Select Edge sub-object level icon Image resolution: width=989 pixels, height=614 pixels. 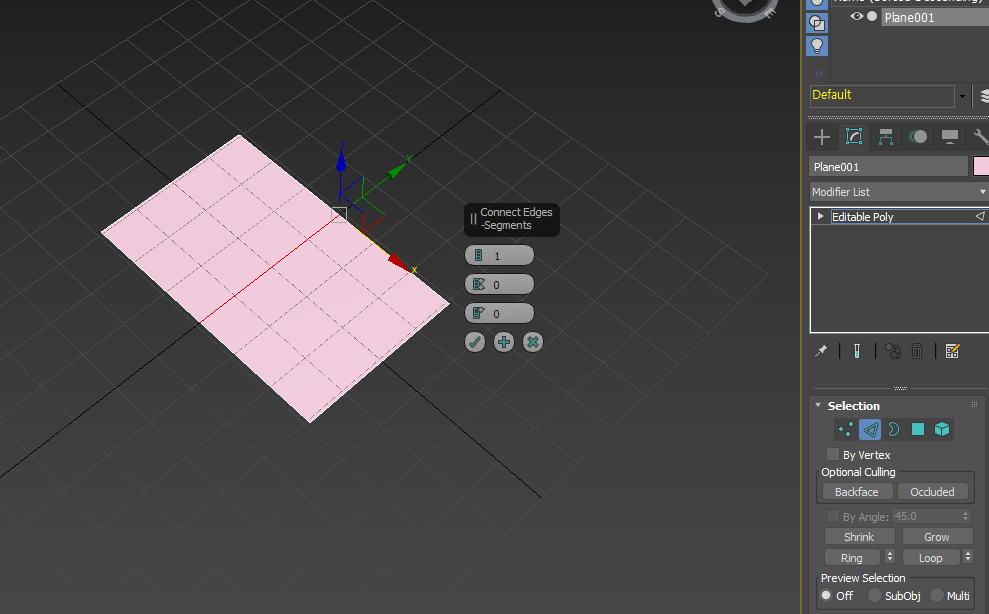coord(870,430)
